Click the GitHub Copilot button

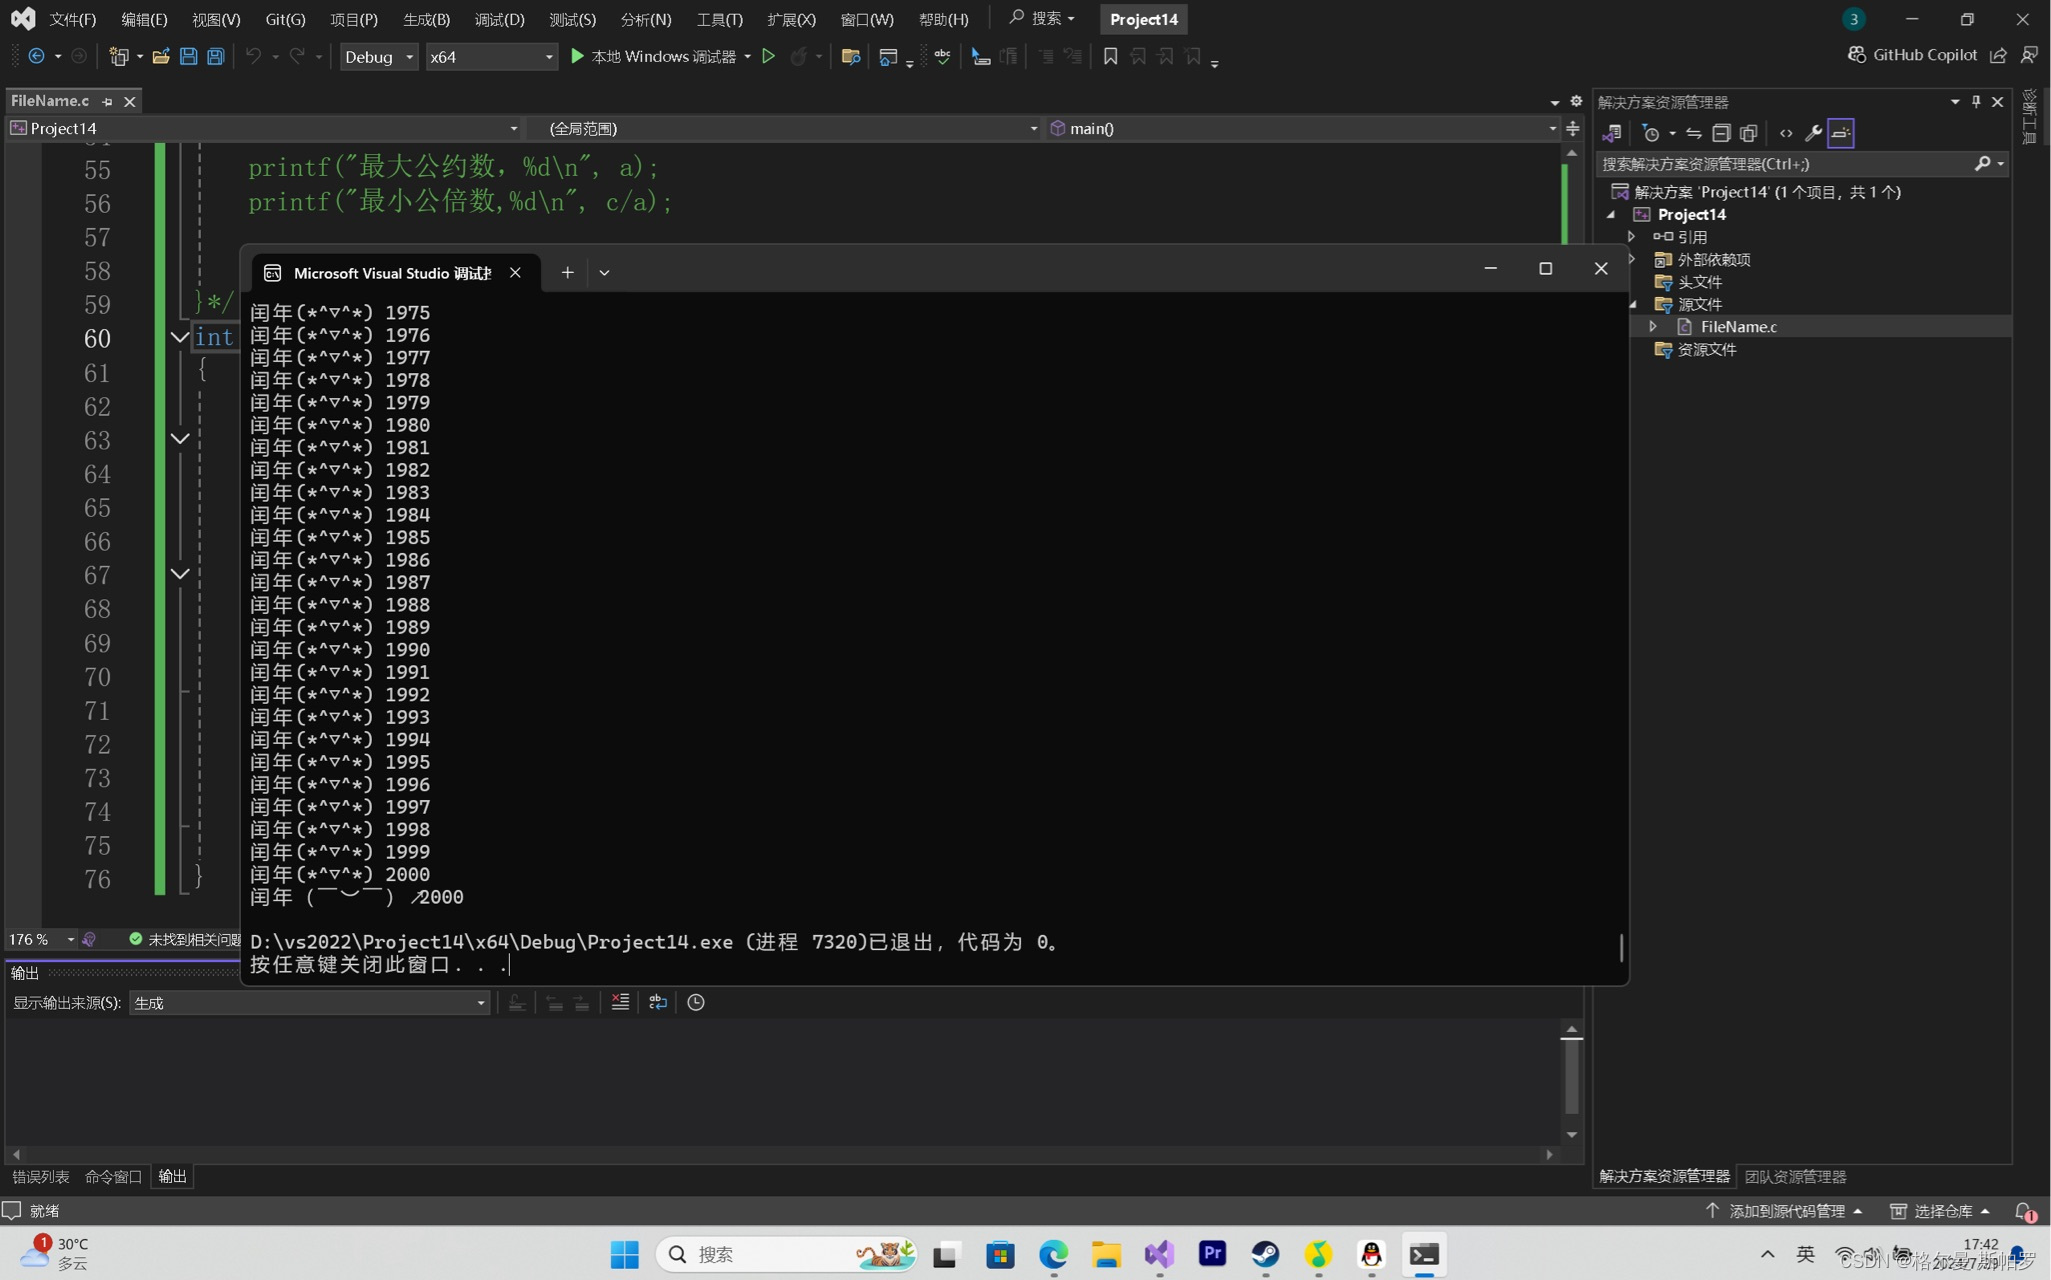tap(1912, 55)
